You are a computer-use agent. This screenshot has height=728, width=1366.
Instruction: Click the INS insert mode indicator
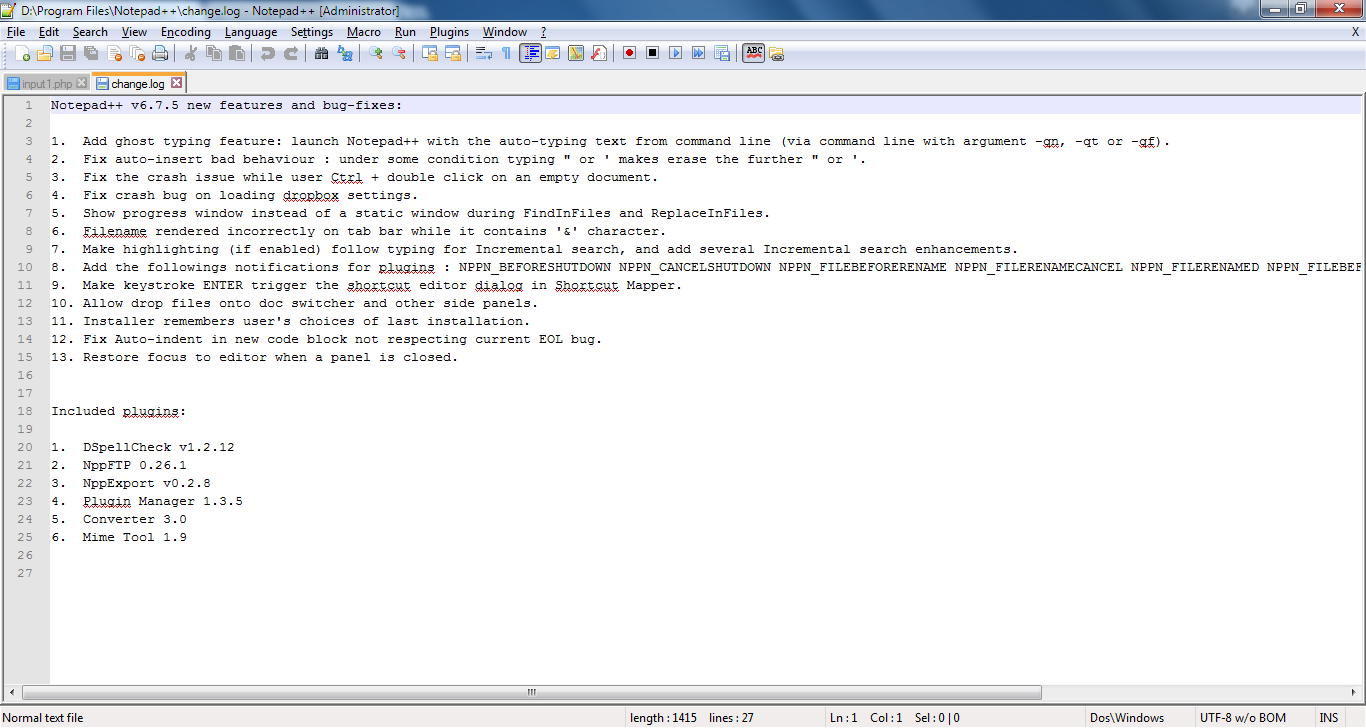click(1329, 718)
